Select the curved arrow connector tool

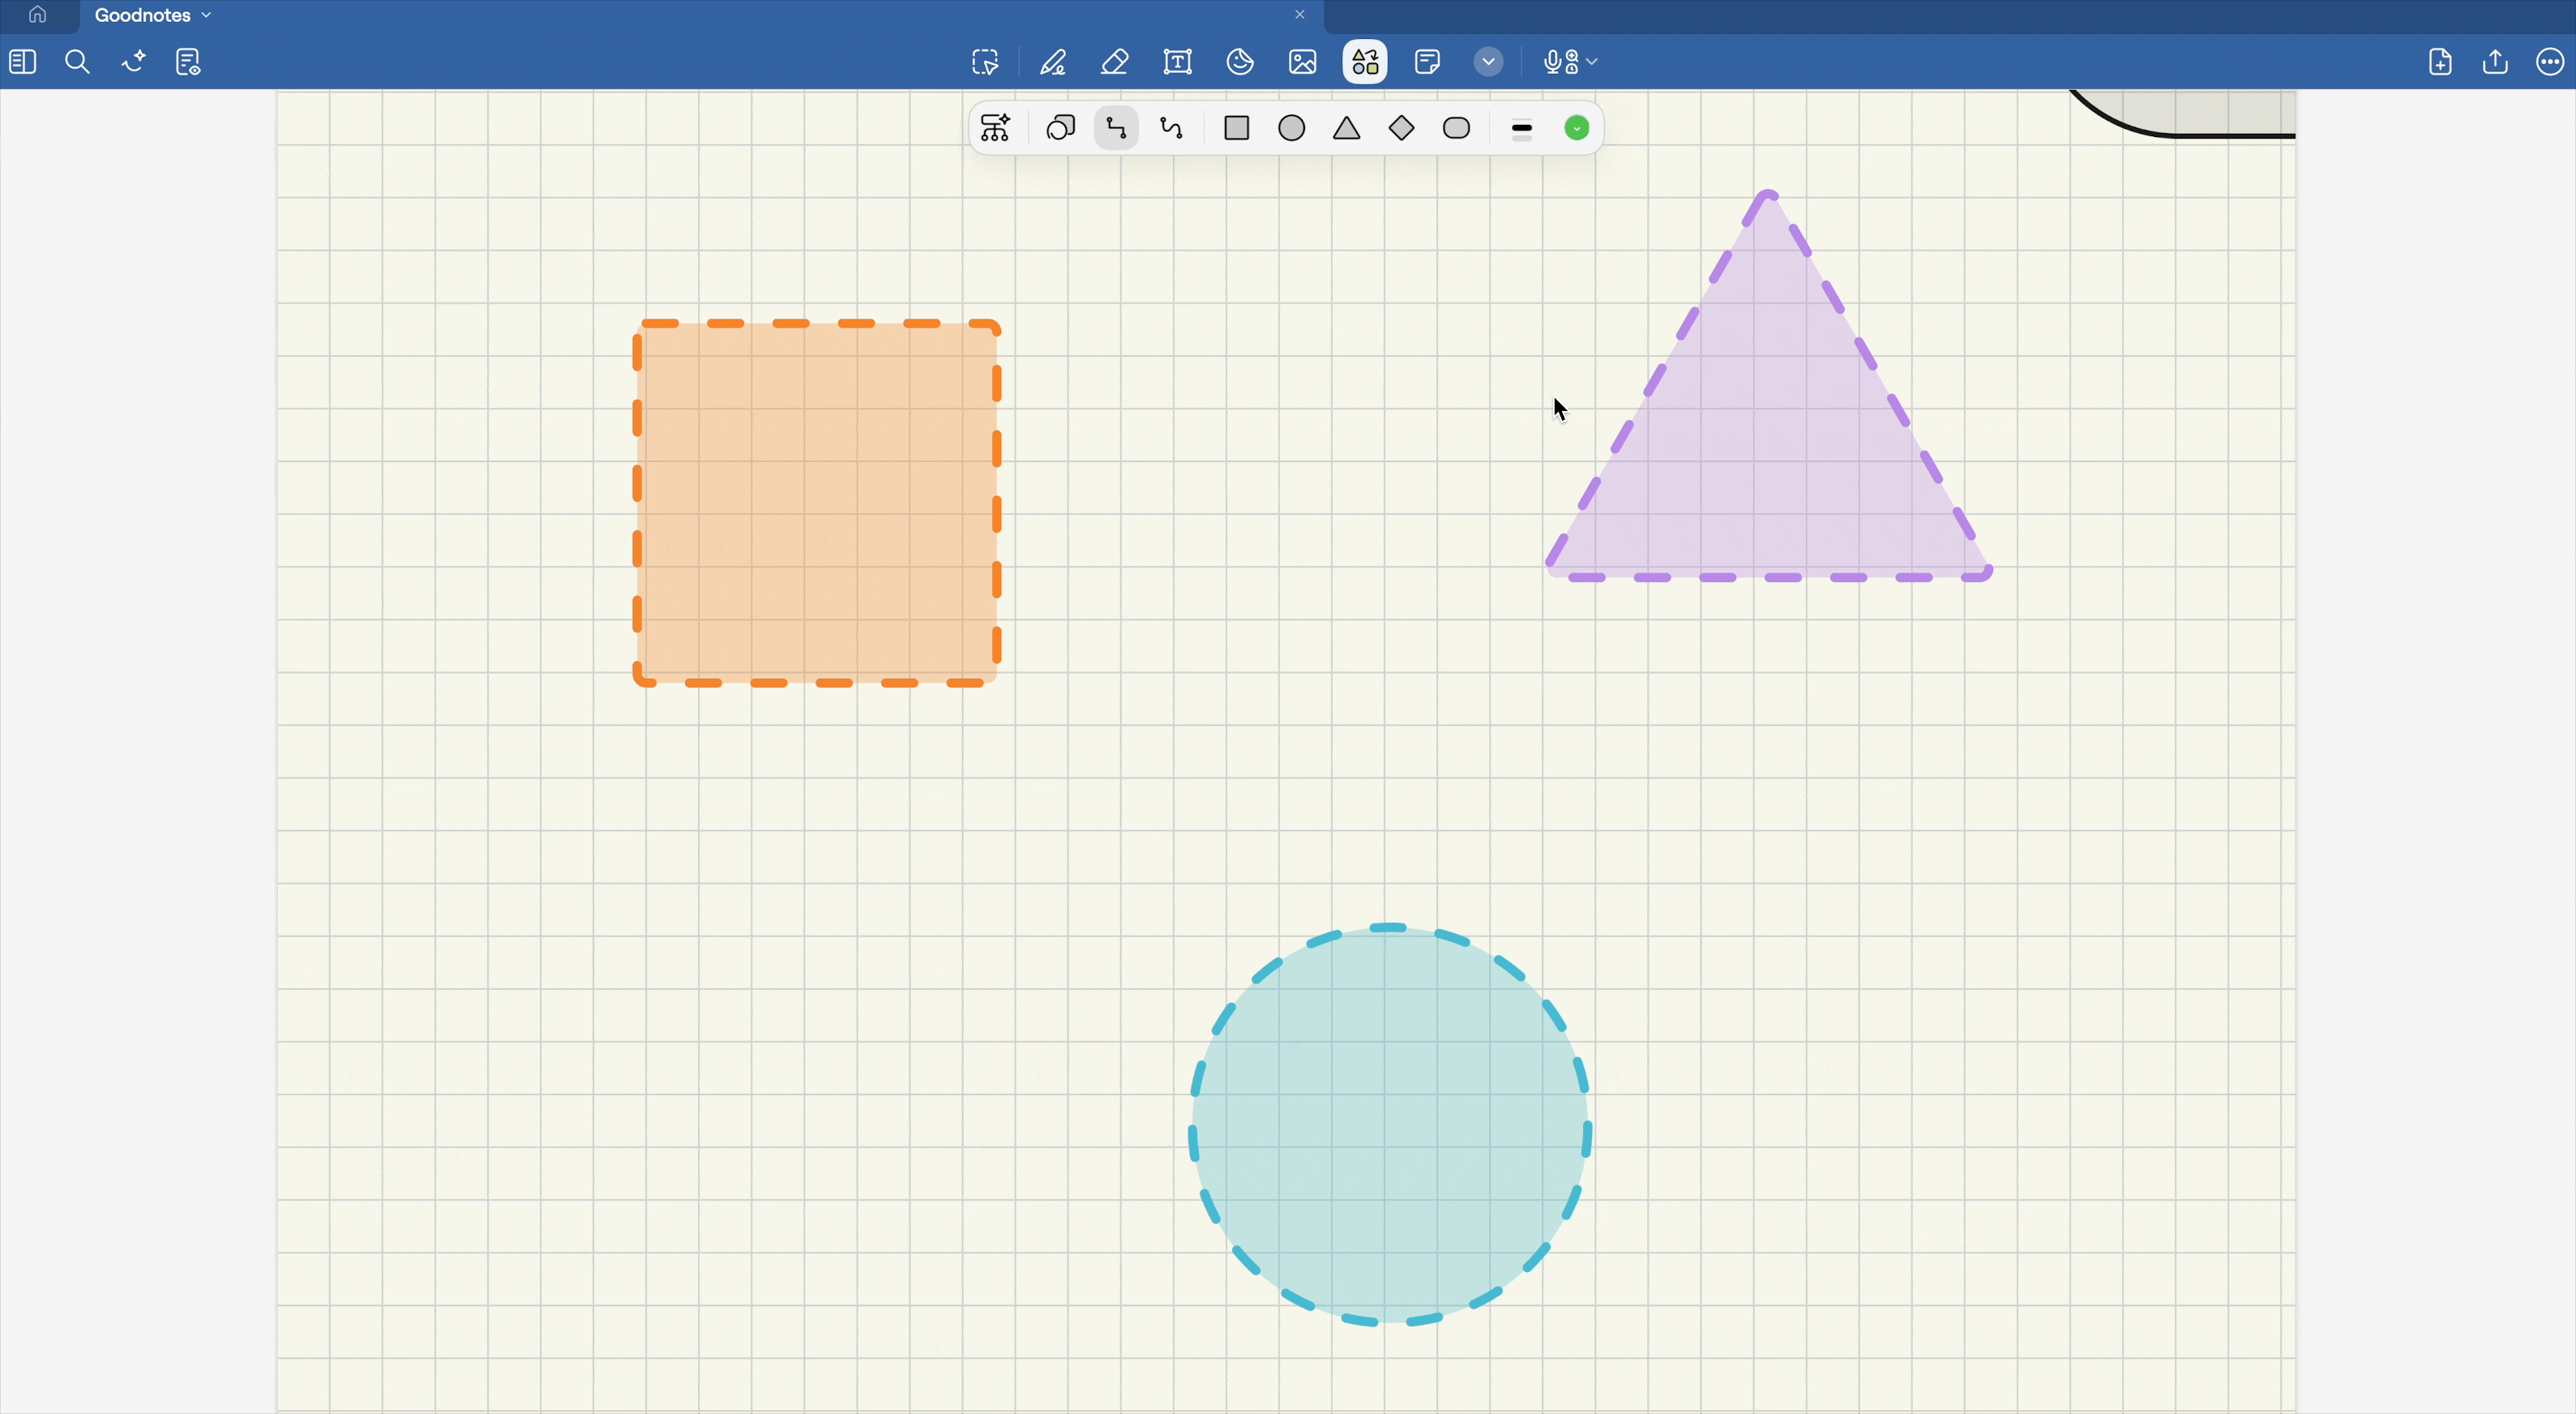click(1172, 128)
